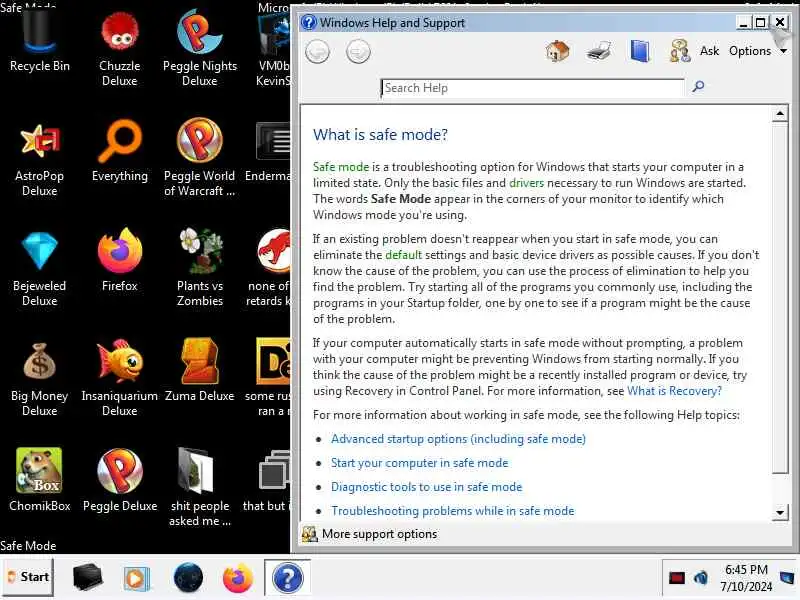The width and height of the screenshot is (800, 600).
Task: Open 'Start your computer in safe mode' link
Action: tap(419, 463)
